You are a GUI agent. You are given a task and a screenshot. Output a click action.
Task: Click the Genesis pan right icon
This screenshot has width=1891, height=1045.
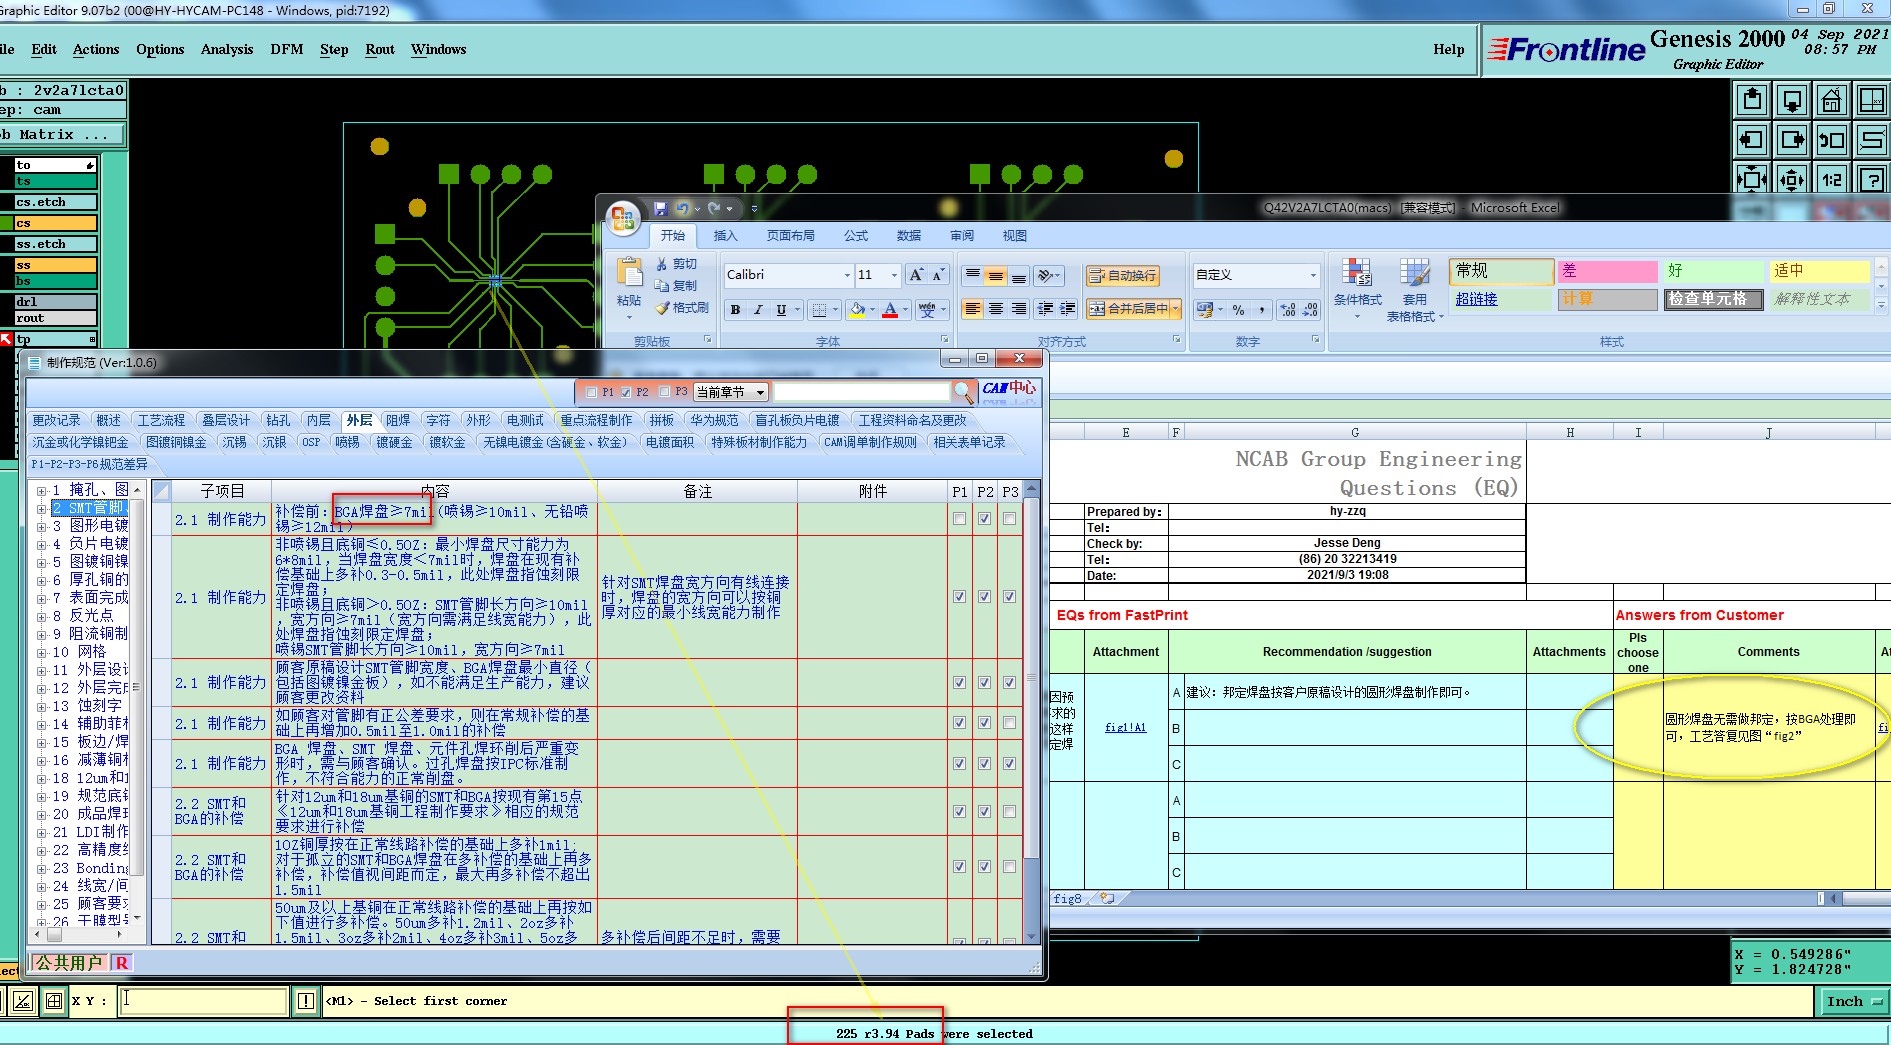[1791, 140]
